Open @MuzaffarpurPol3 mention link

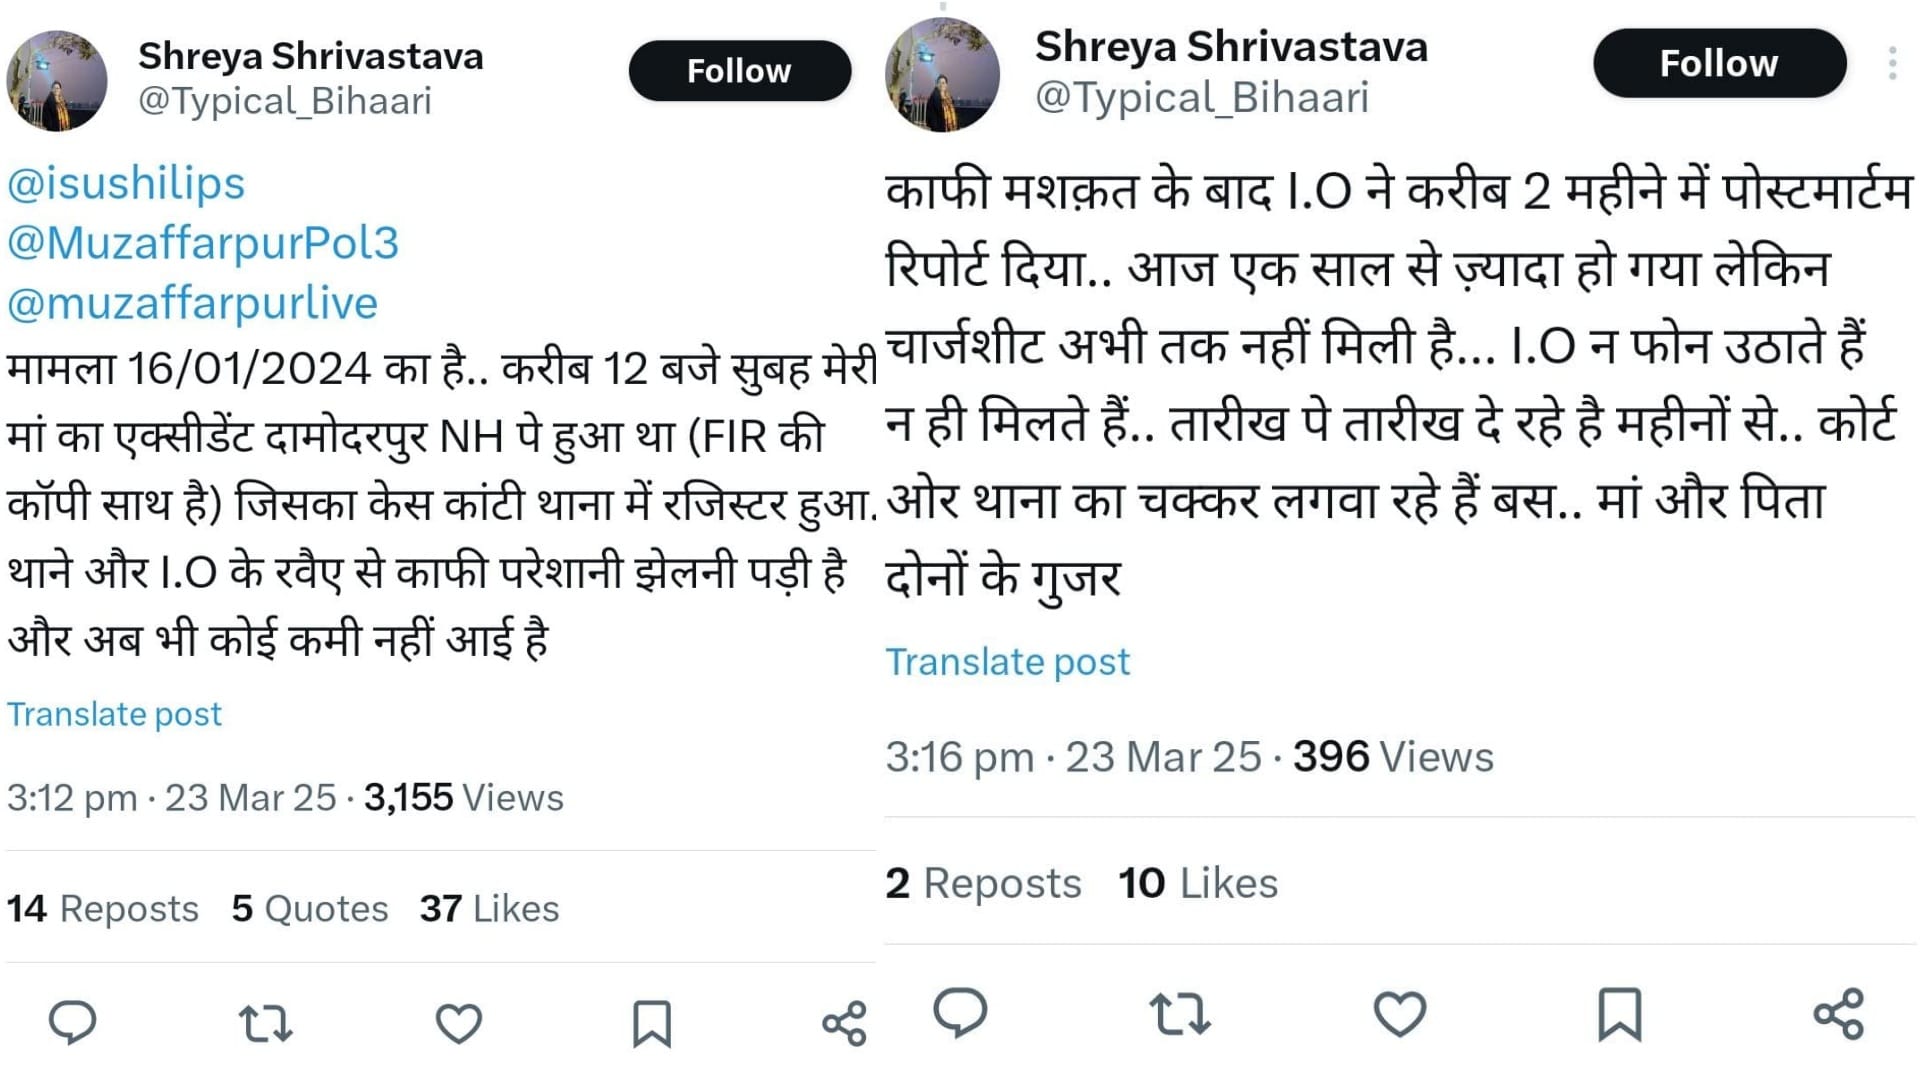point(203,243)
